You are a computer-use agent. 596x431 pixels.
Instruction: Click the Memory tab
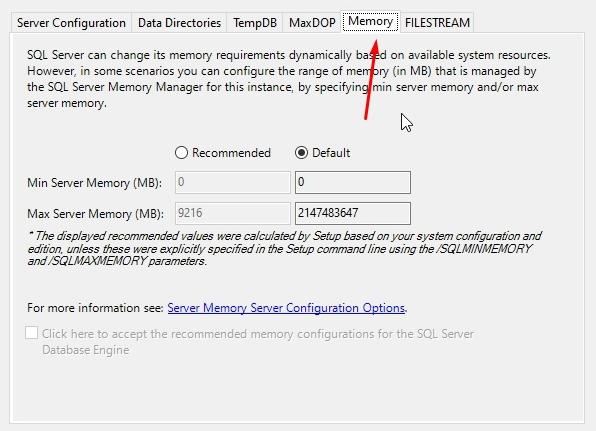(x=370, y=22)
